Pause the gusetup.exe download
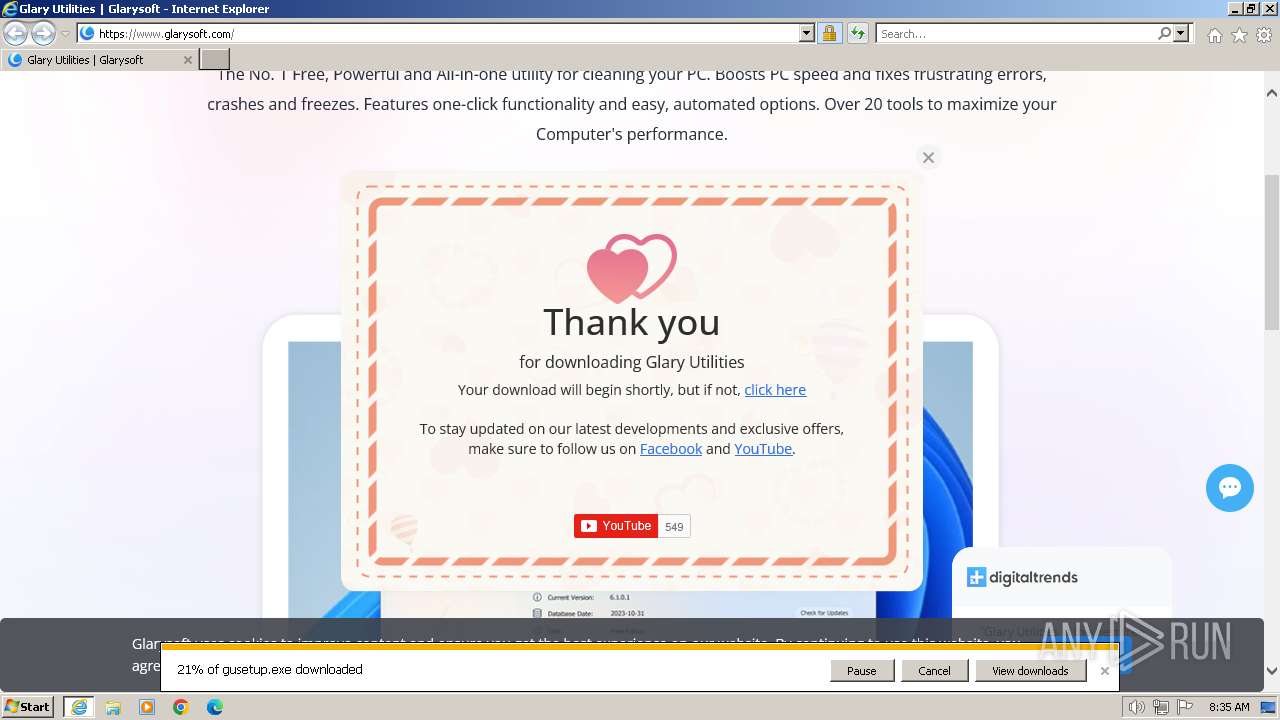Image resolution: width=1280 pixels, height=720 pixels. pos(862,671)
